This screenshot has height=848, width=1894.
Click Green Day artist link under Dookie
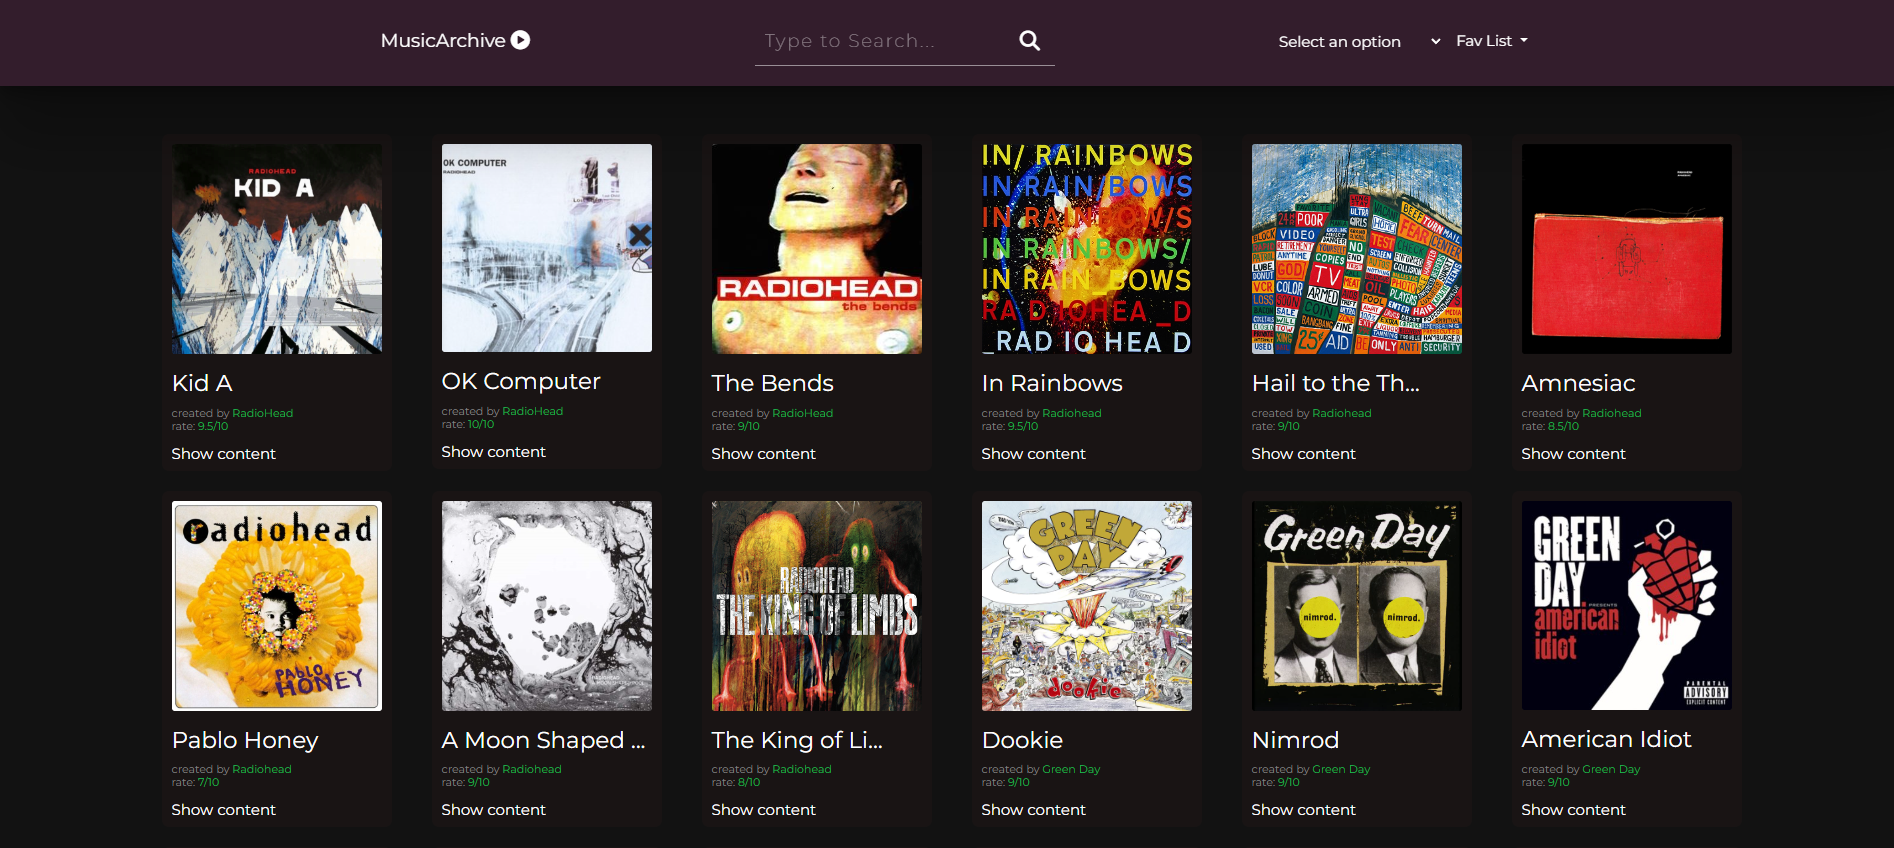[1071, 769]
